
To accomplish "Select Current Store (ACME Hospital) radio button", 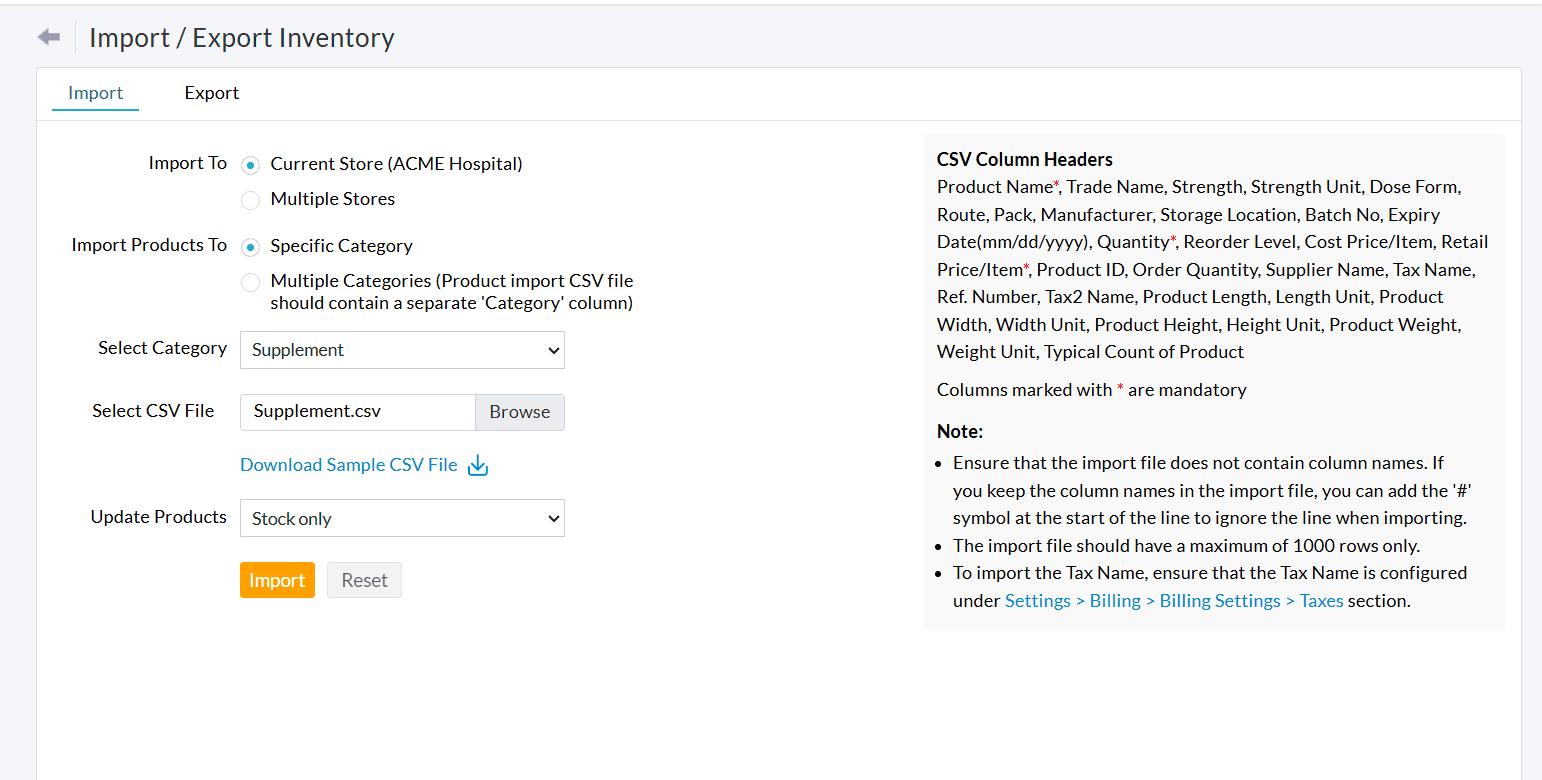I will (251, 165).
